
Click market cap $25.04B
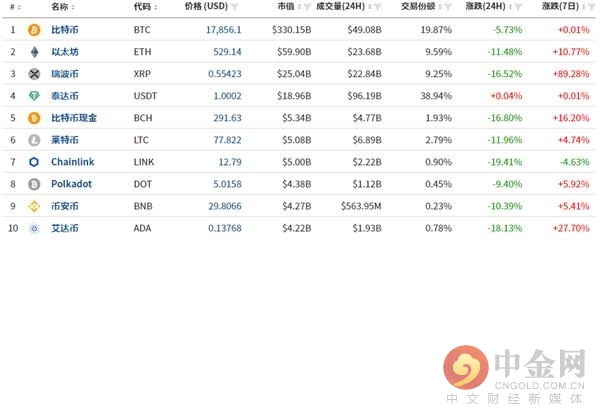pyautogui.click(x=294, y=74)
